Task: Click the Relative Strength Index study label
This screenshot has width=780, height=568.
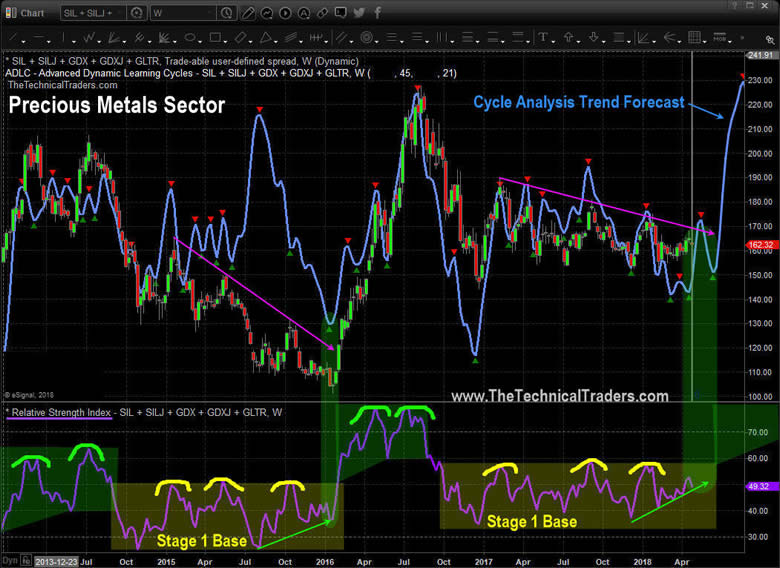Action: [59, 412]
